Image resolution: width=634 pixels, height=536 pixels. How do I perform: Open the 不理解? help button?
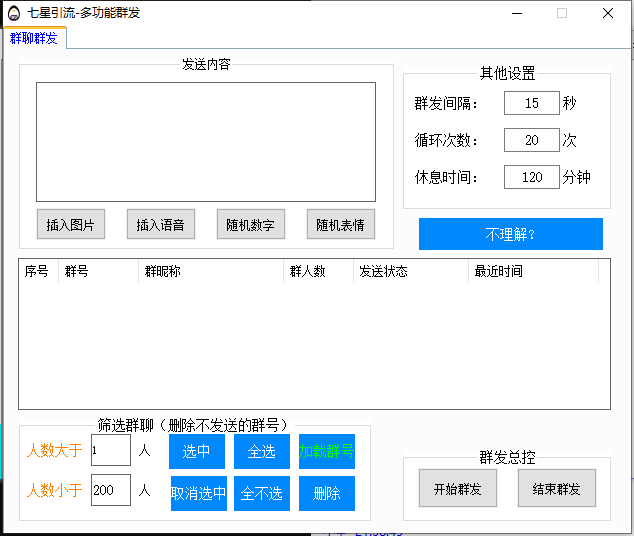coord(511,234)
